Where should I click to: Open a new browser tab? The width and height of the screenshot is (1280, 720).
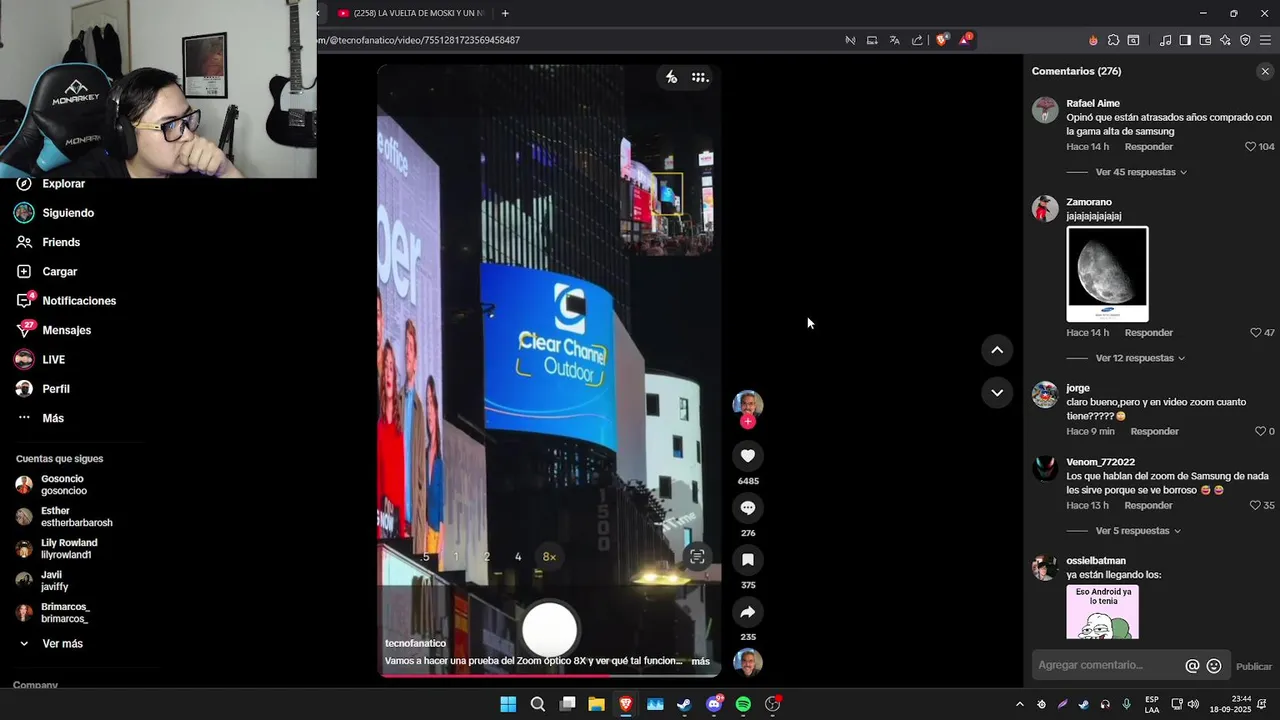click(x=505, y=13)
